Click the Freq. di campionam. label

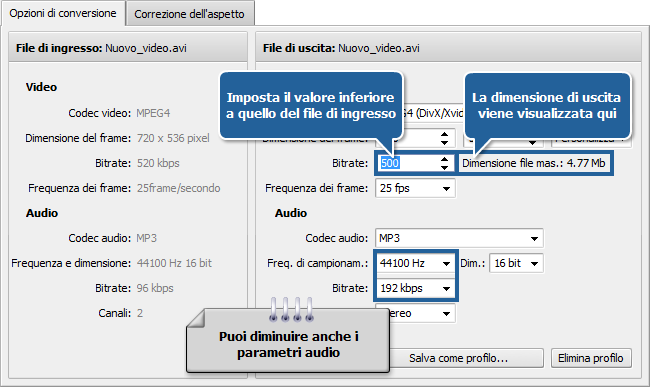pos(318,263)
